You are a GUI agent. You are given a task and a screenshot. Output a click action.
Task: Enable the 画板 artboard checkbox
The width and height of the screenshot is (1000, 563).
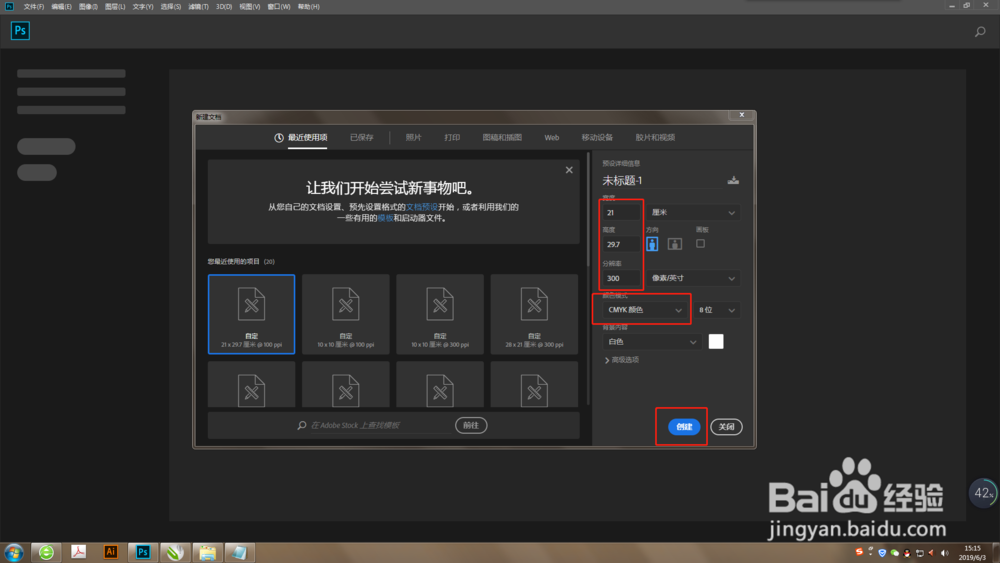(700, 244)
